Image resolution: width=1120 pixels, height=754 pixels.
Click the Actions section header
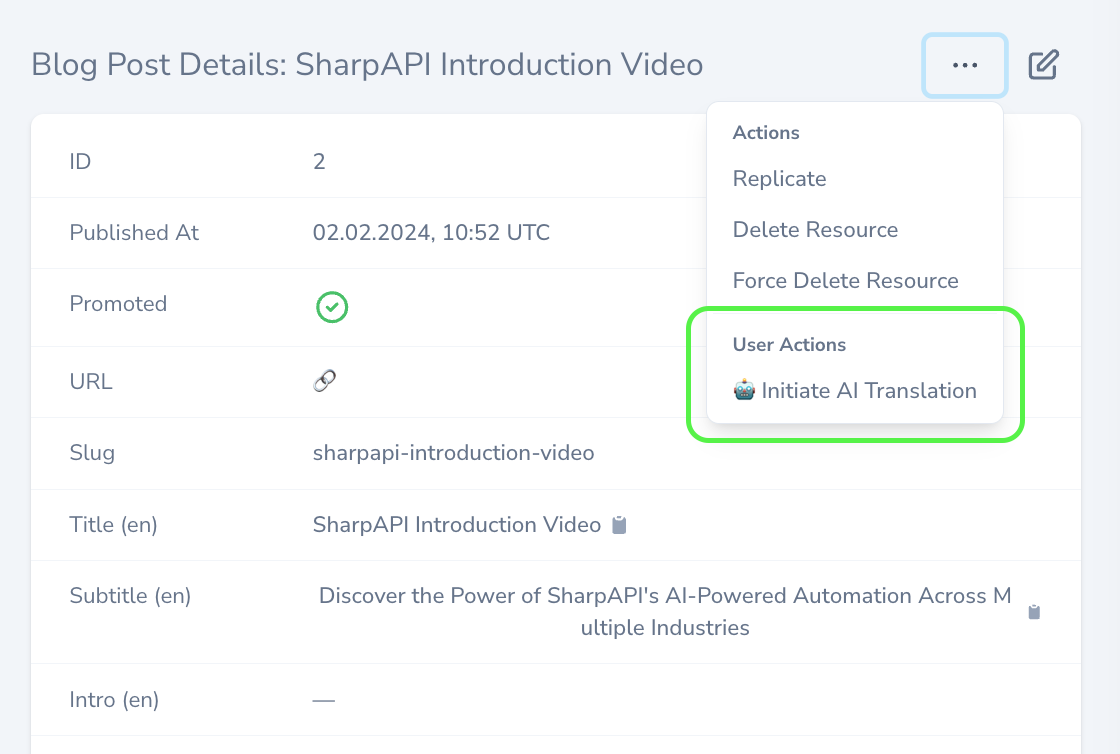coord(766,133)
